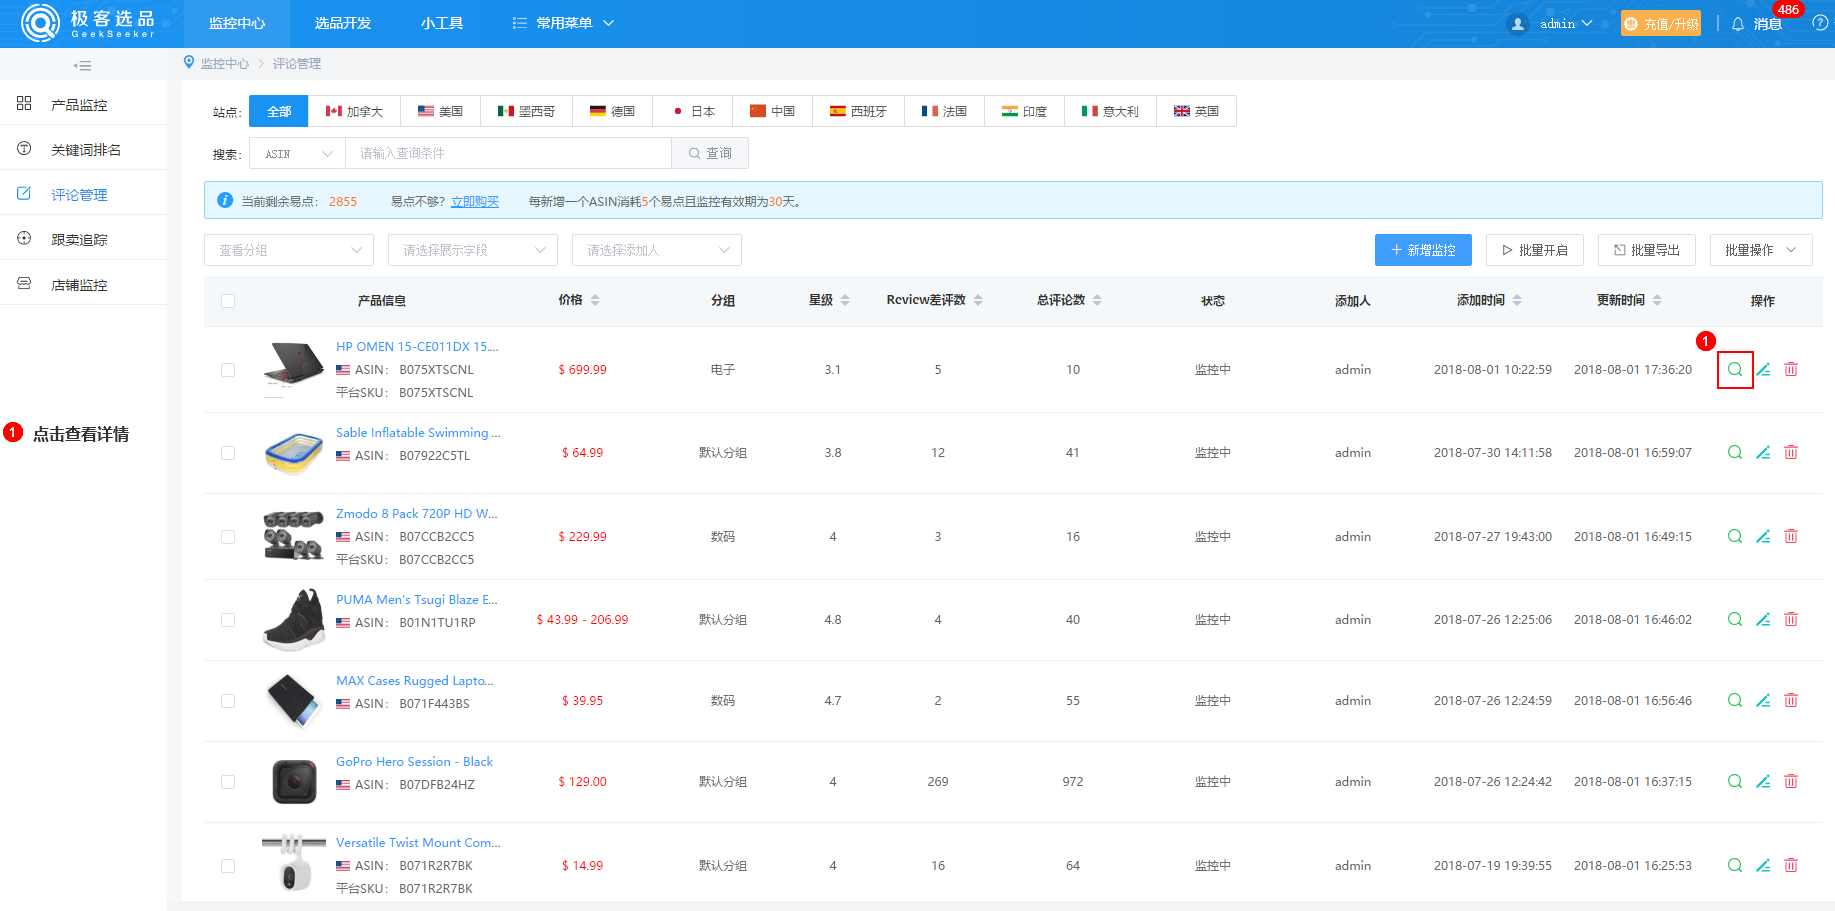Switch to 监控中心 top tab
1835x911 pixels.
click(237, 23)
